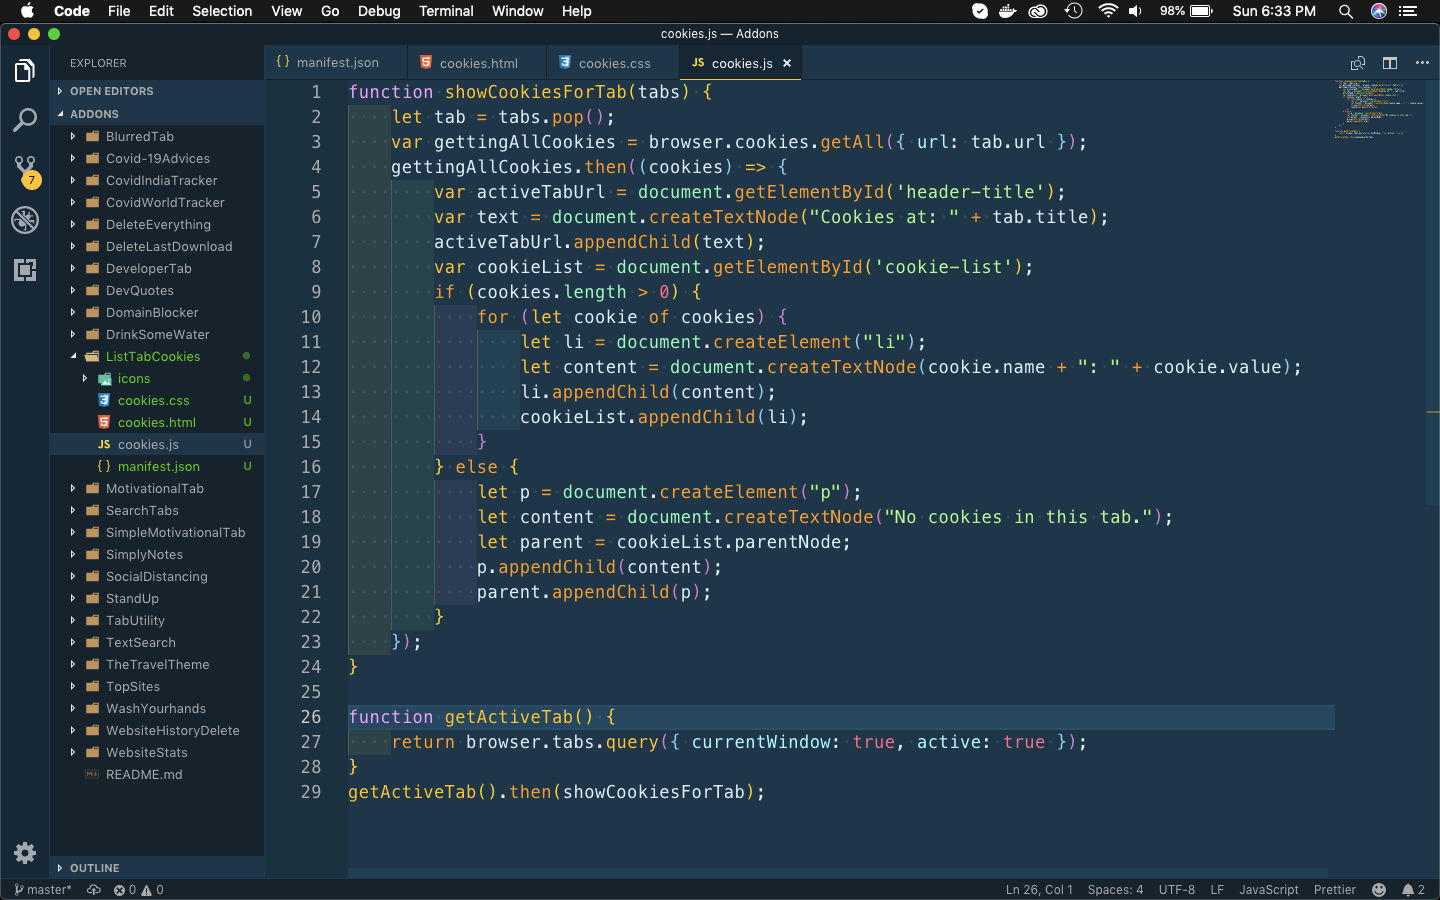Open the Apple menu
Viewport: 1440px width, 900px height.
27,11
